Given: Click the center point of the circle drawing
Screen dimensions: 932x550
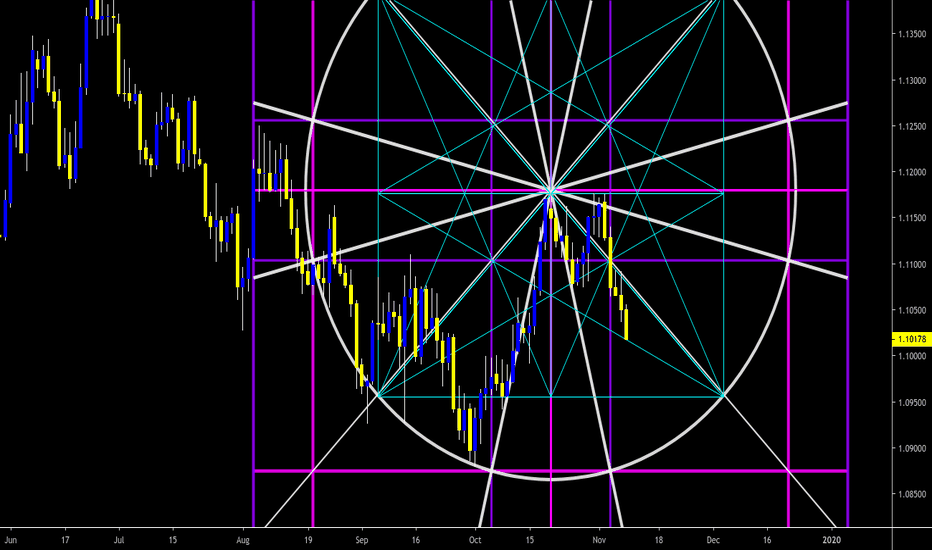Looking at the screenshot, I should click(550, 191).
